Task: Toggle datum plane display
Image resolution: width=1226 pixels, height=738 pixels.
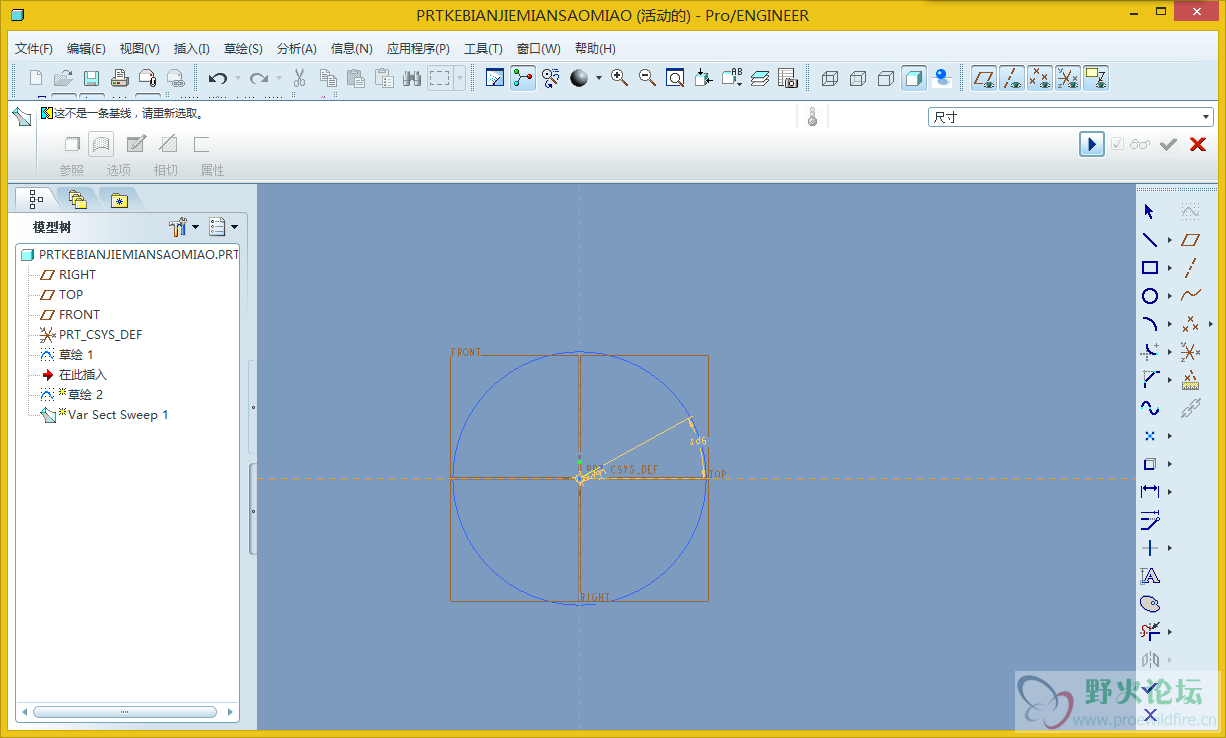Action: 985,78
